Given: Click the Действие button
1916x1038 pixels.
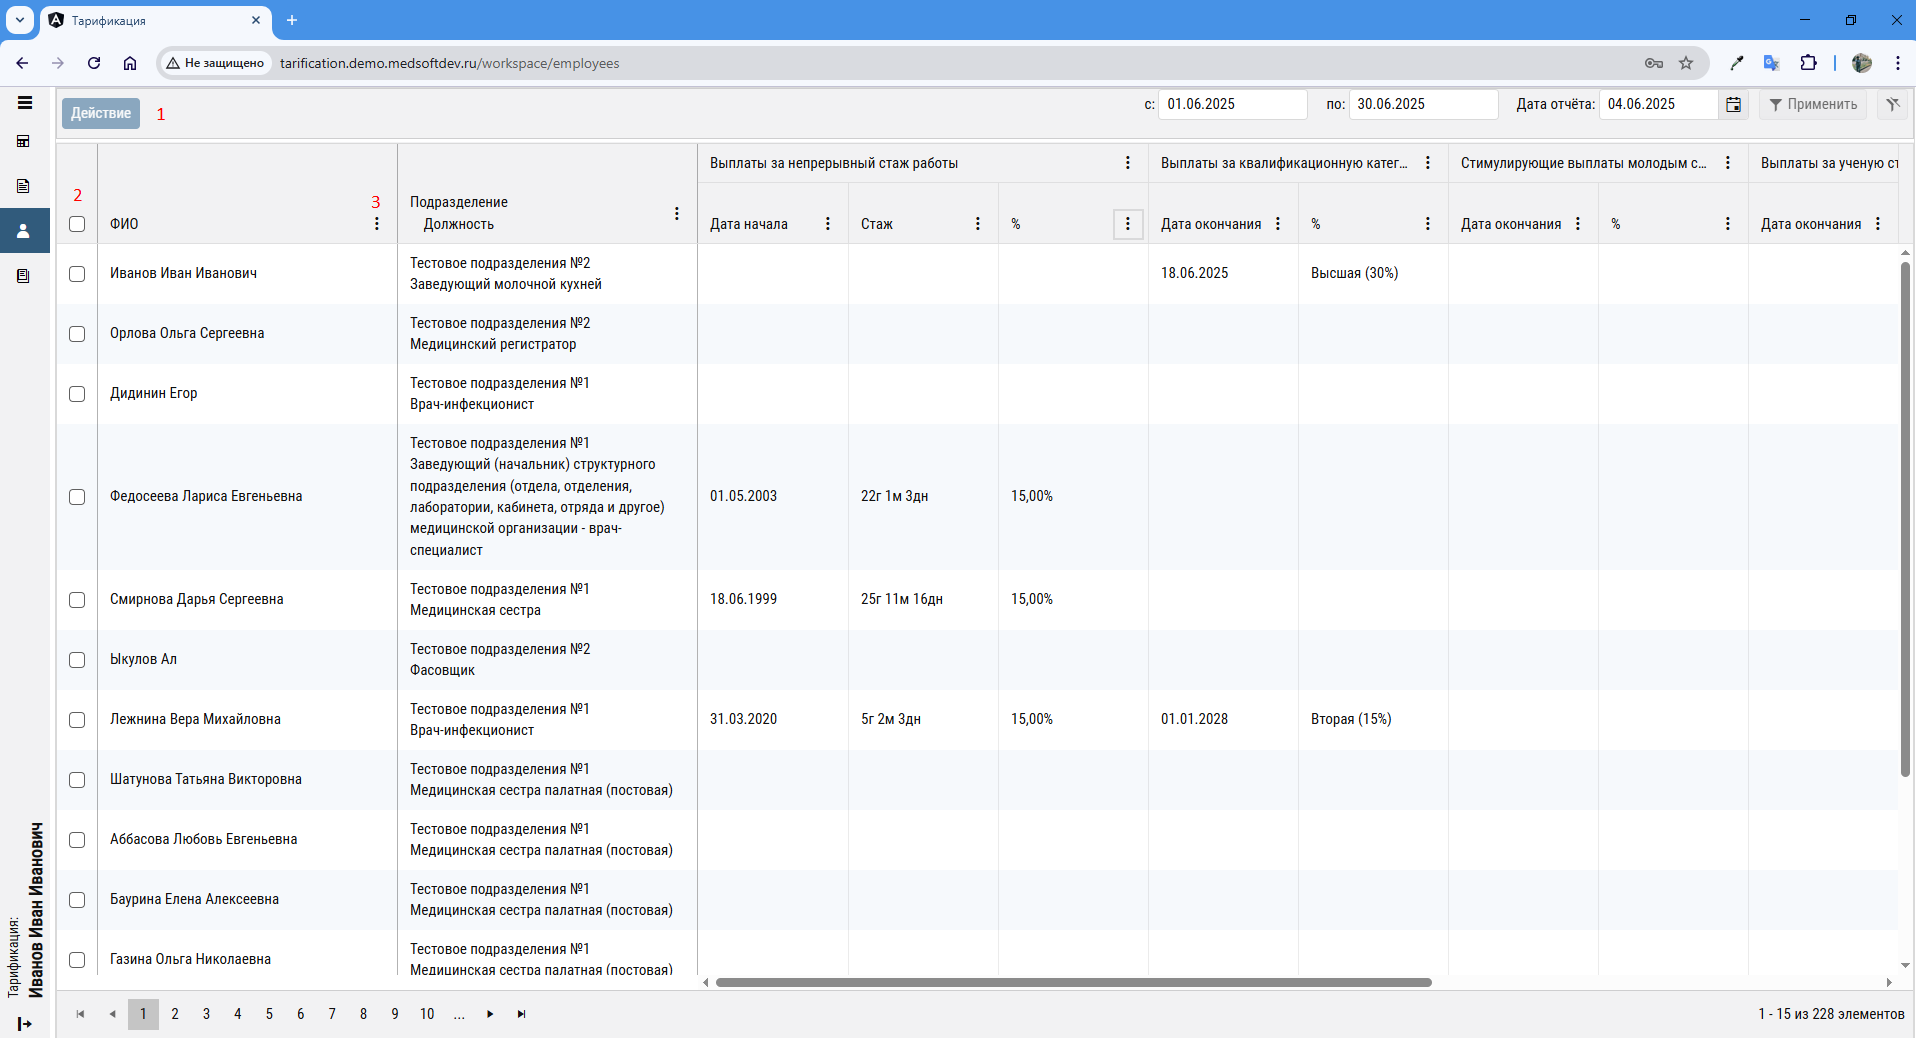Looking at the screenshot, I should (x=101, y=113).
